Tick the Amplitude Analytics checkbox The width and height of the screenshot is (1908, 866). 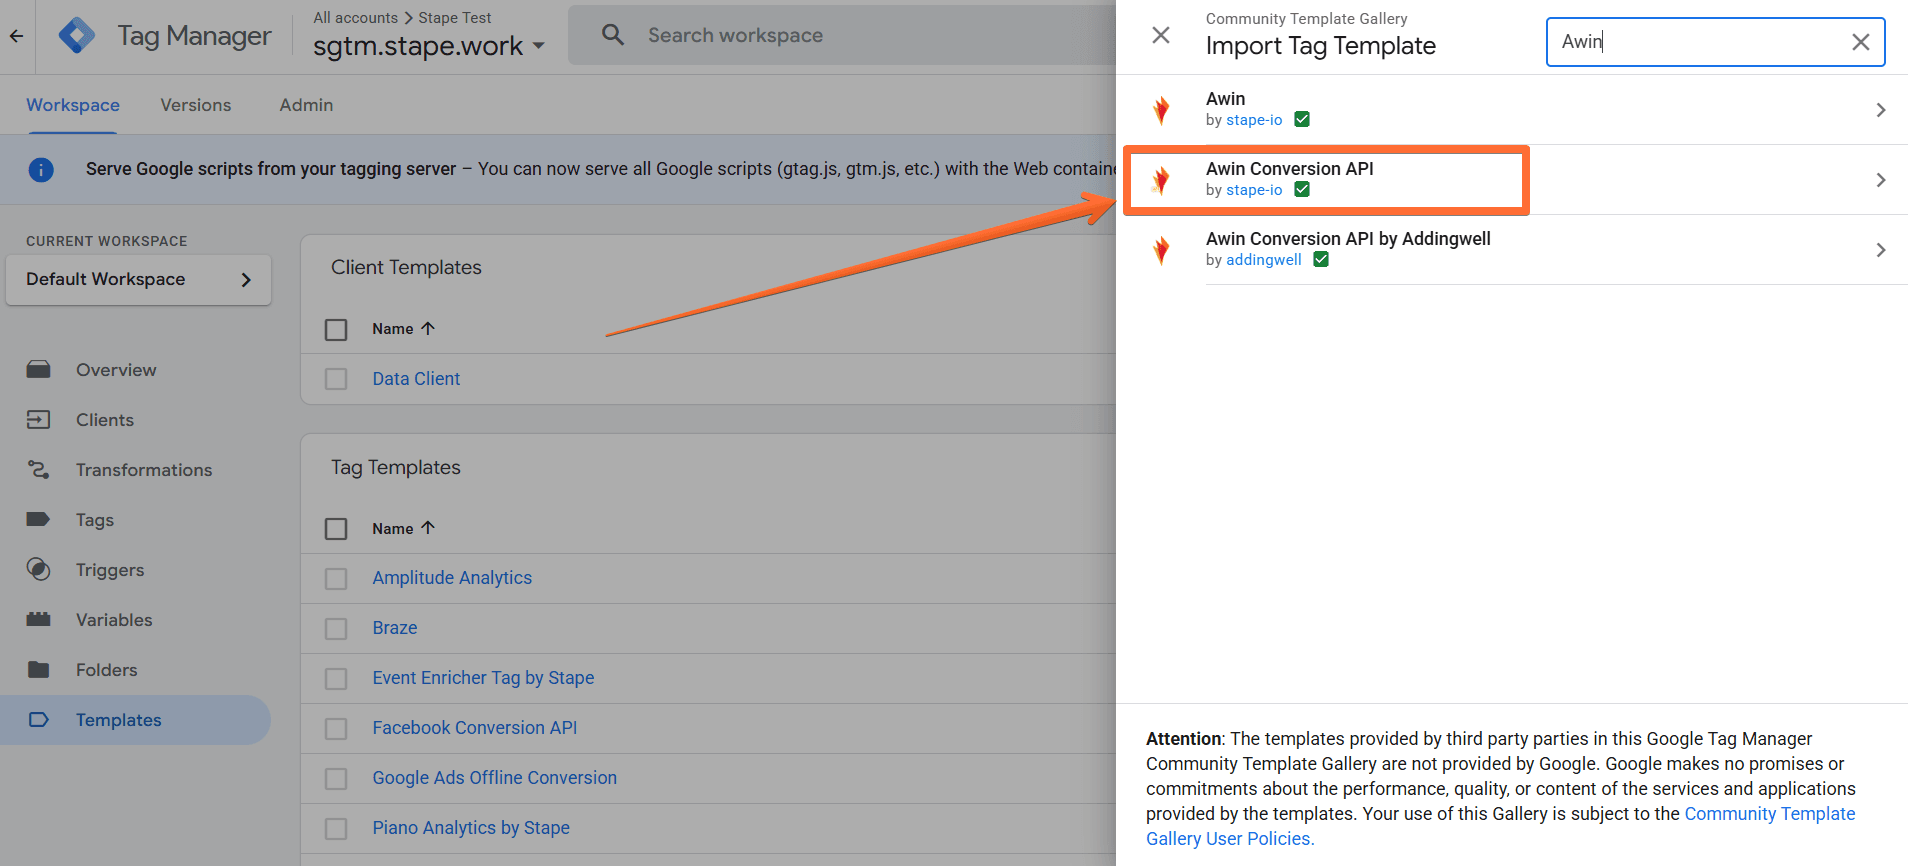click(x=336, y=579)
